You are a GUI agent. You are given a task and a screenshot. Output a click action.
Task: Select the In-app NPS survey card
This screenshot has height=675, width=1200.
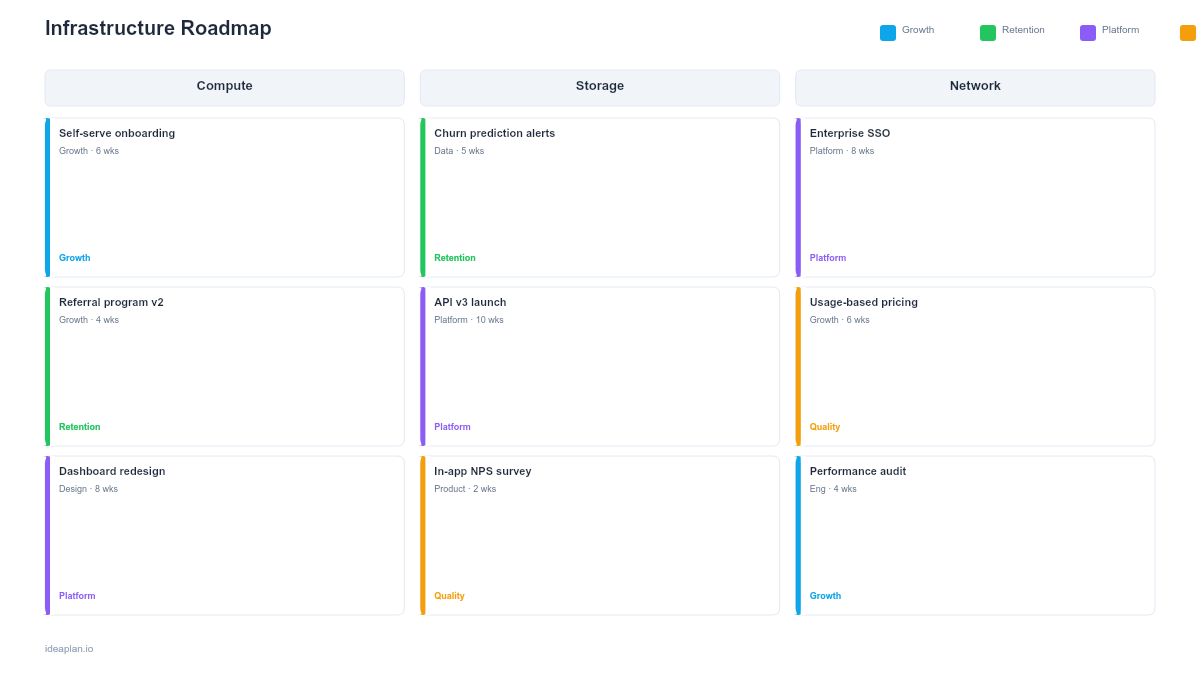tap(599, 534)
